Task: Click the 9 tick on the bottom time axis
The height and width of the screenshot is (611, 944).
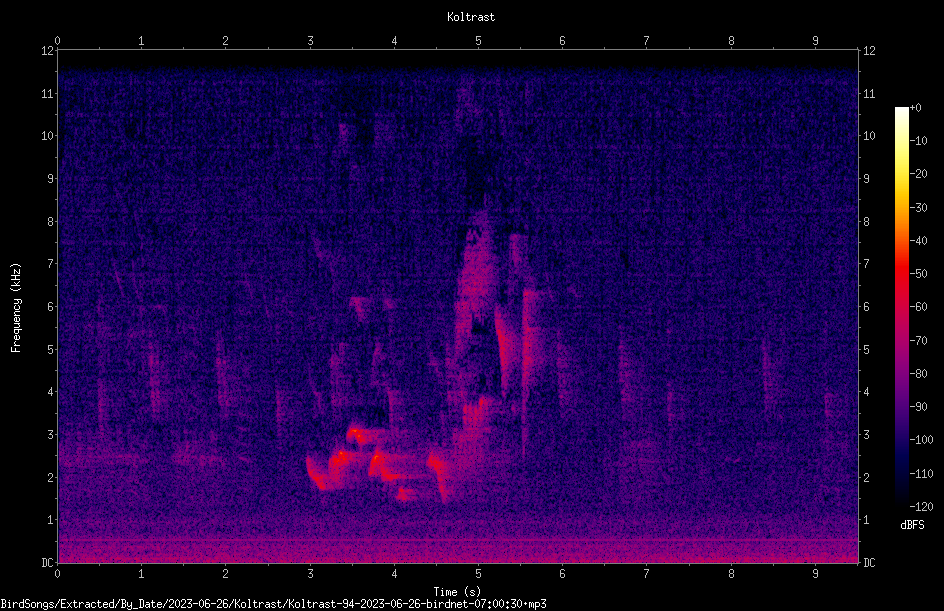Action: point(815,574)
